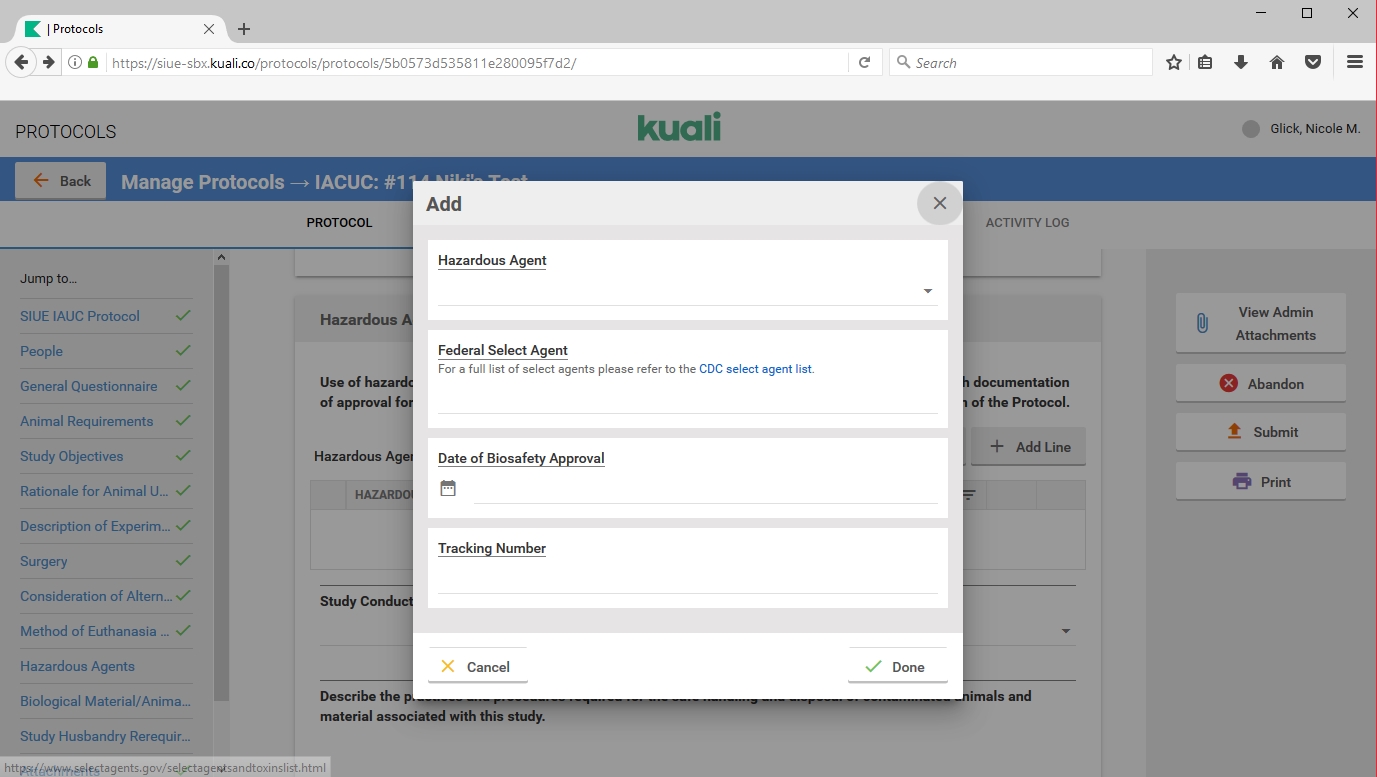This screenshot has height=777, width=1377.
Task: Go to browser home icon
Action: point(1277,62)
